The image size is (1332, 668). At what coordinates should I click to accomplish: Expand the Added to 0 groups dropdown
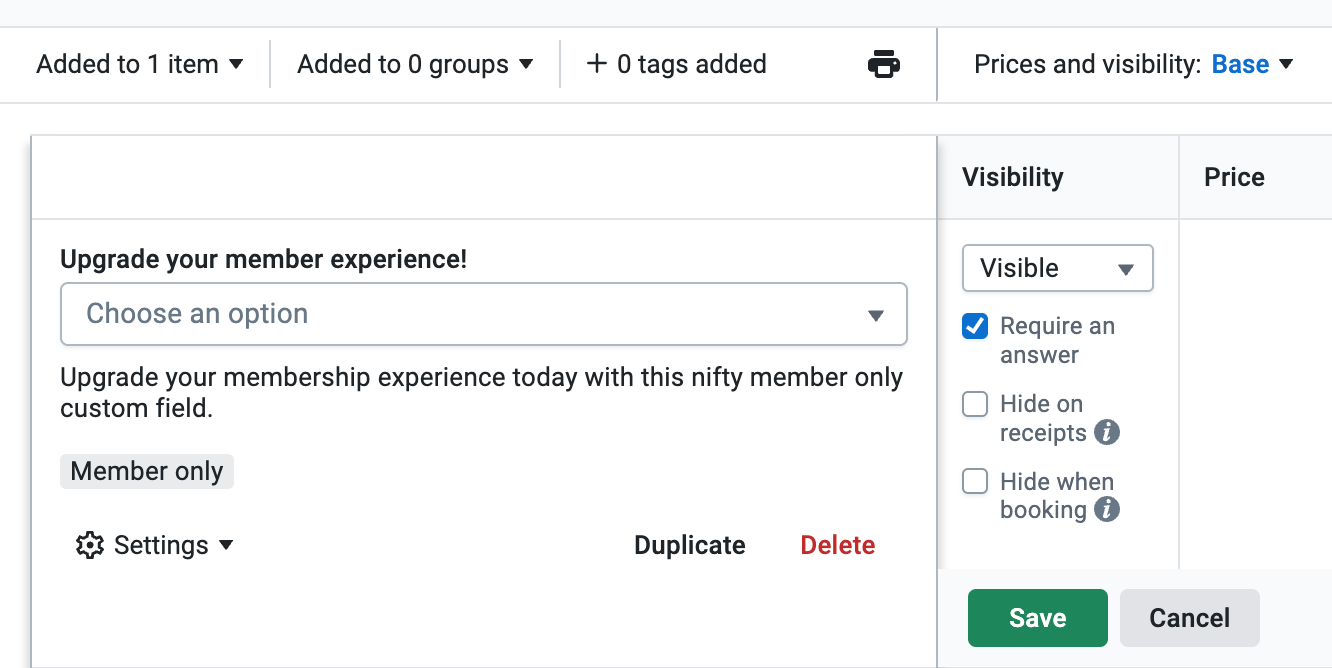[x=415, y=64]
